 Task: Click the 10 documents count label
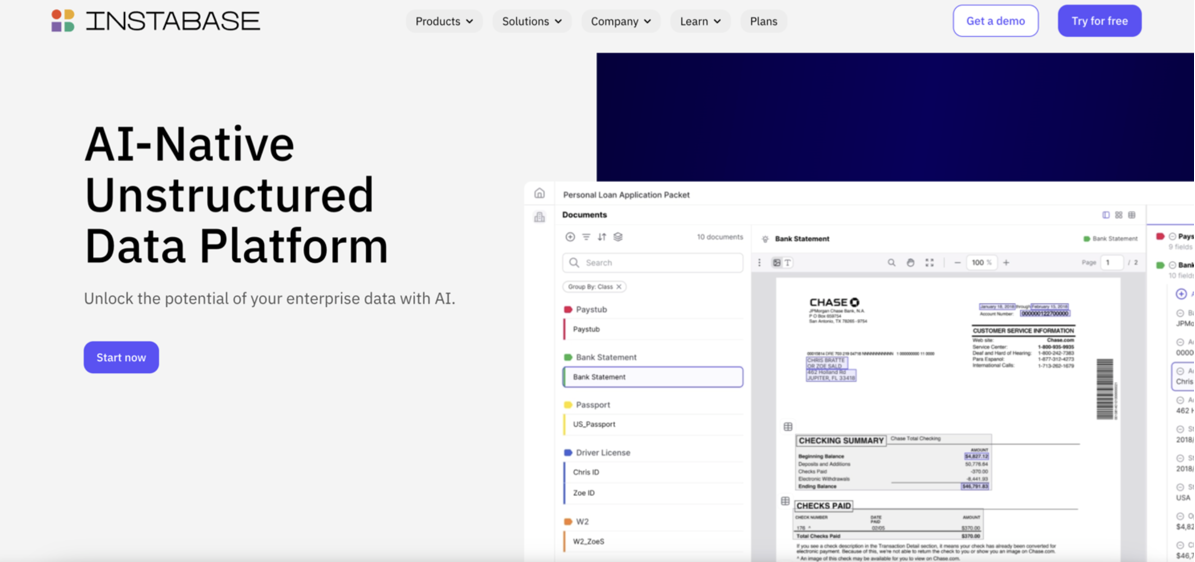point(719,237)
